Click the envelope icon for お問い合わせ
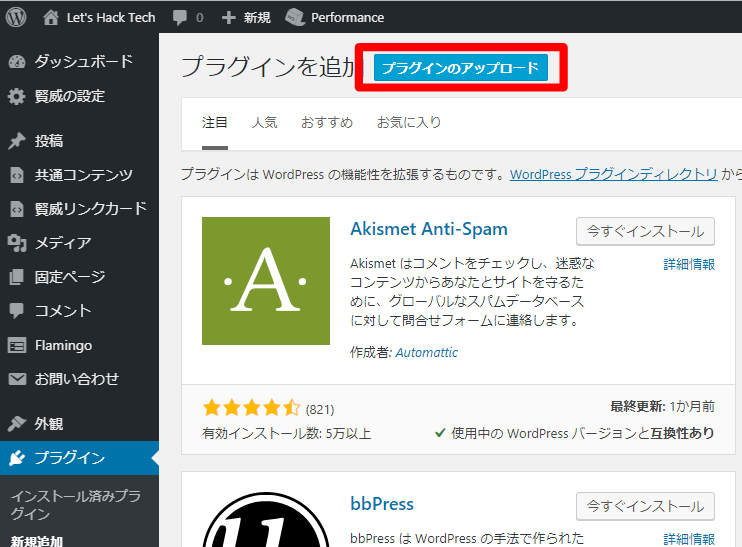The height and width of the screenshot is (547, 742). (17, 379)
